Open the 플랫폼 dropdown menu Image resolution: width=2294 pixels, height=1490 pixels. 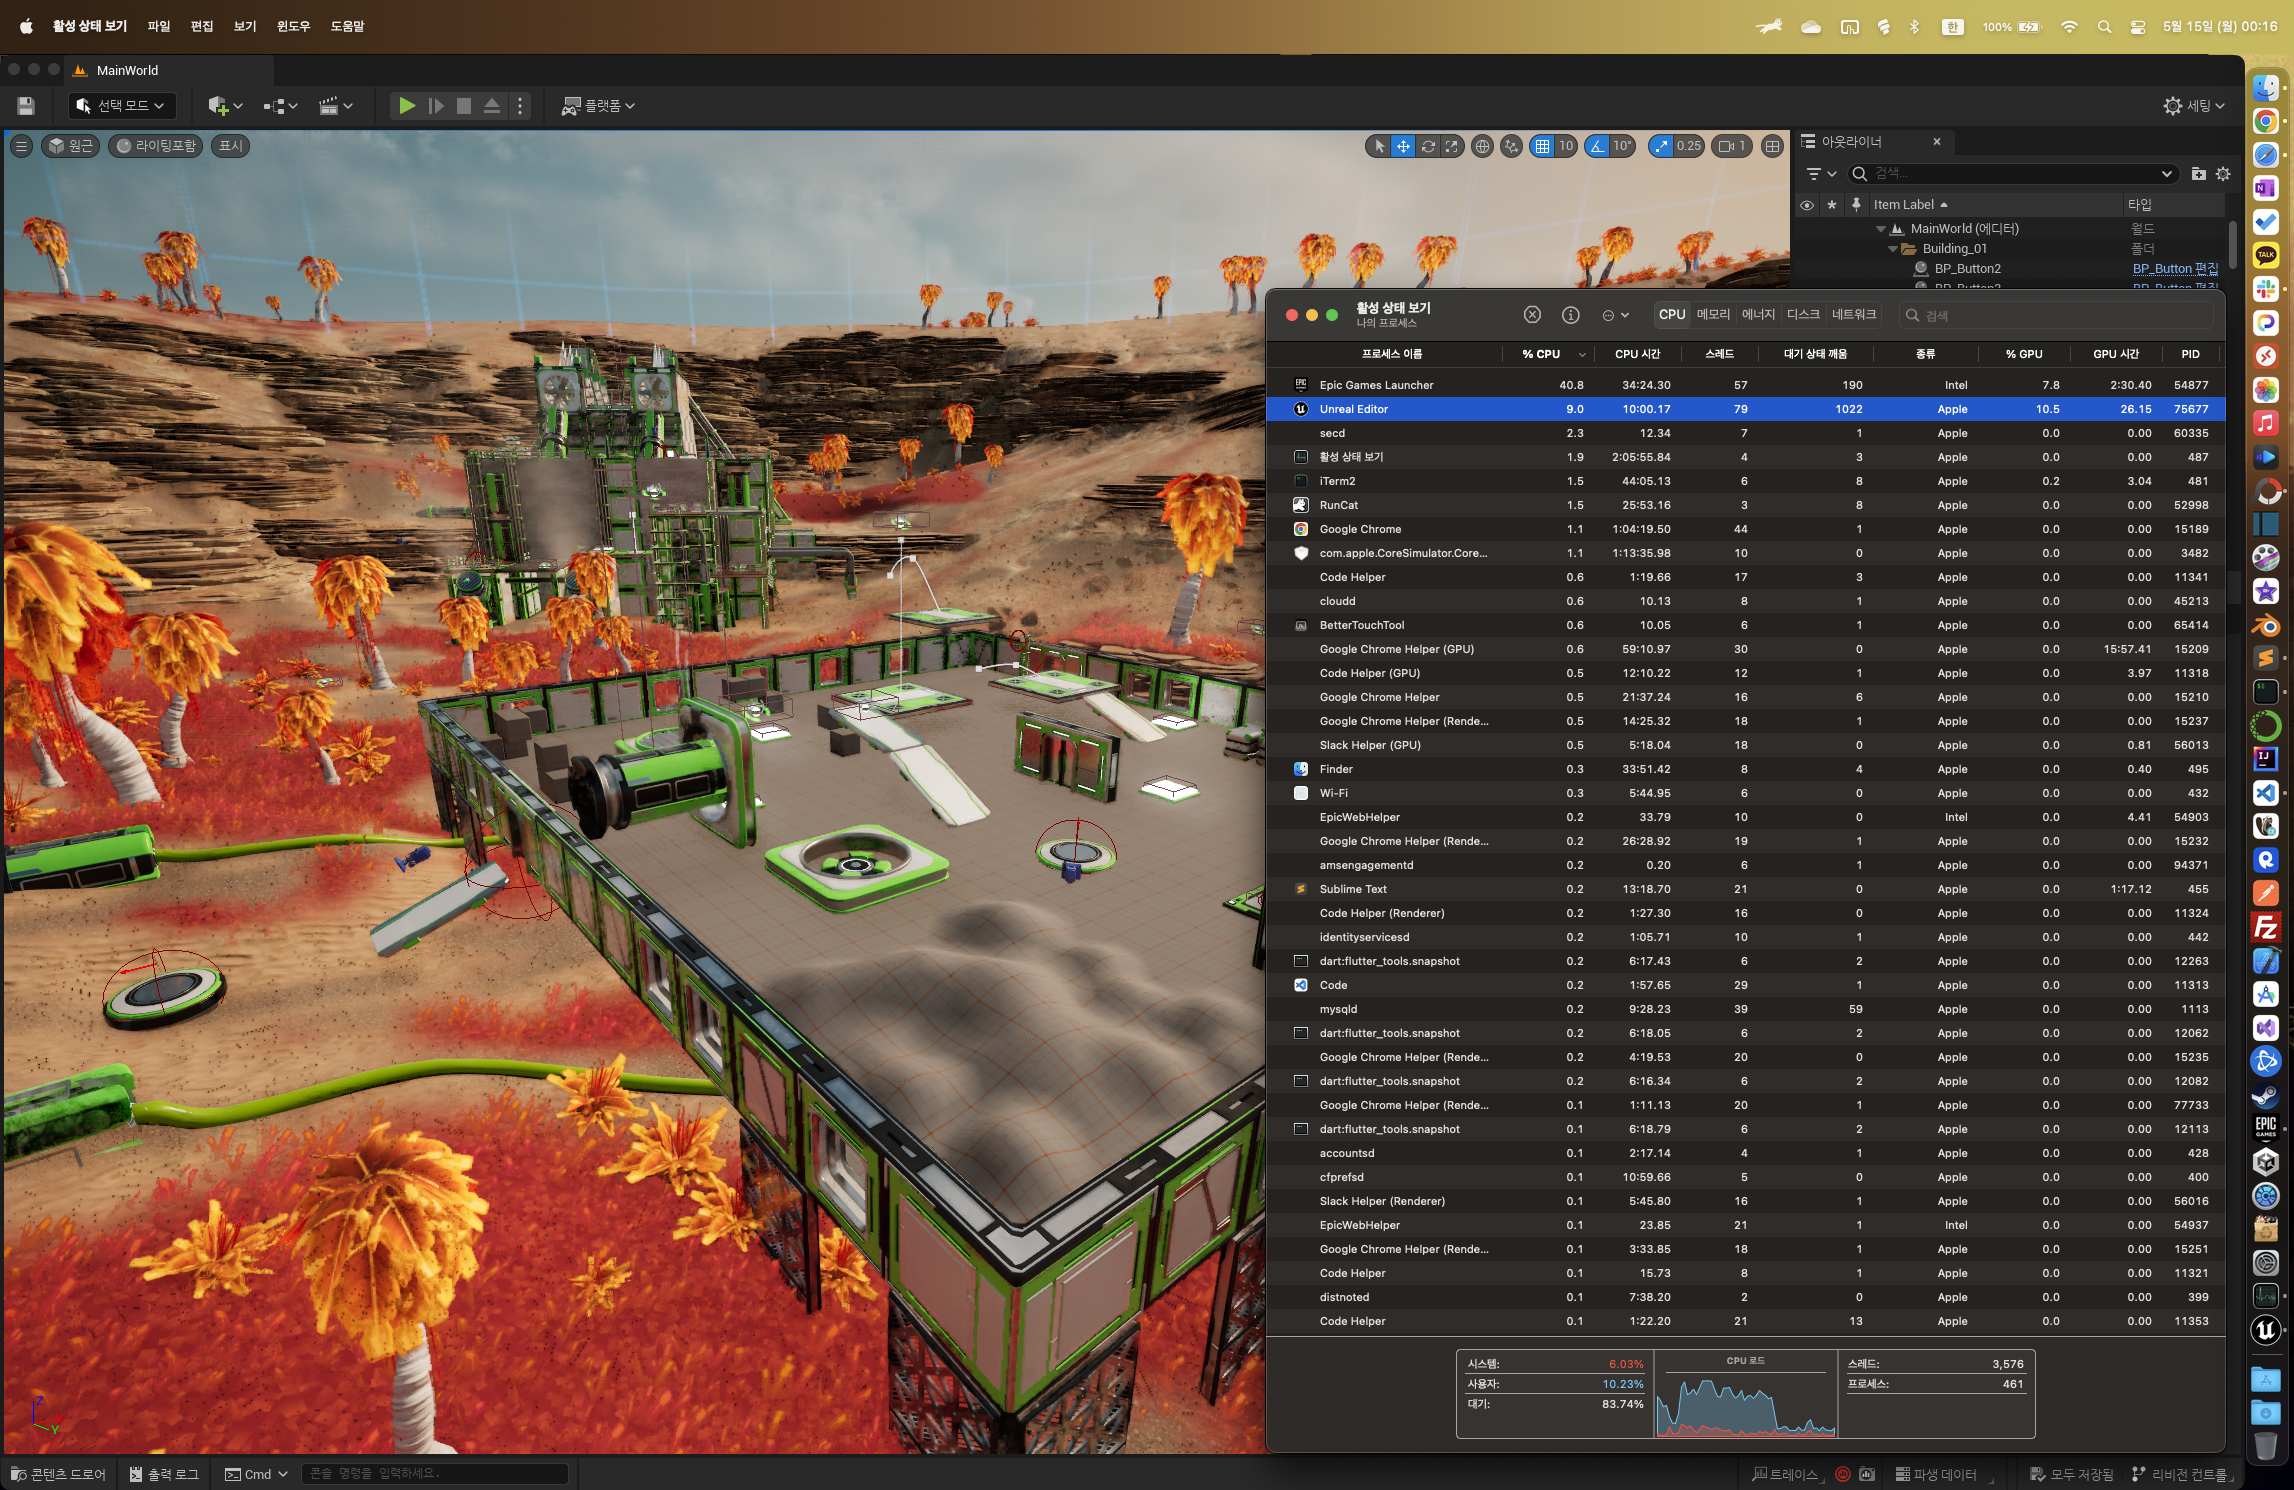pyautogui.click(x=598, y=106)
